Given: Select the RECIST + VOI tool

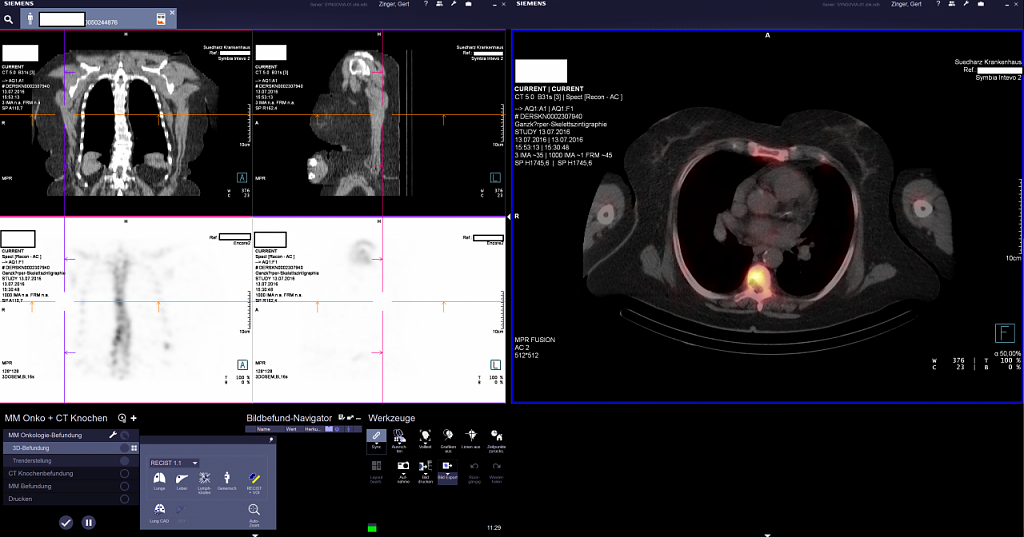Looking at the screenshot, I should tap(254, 479).
